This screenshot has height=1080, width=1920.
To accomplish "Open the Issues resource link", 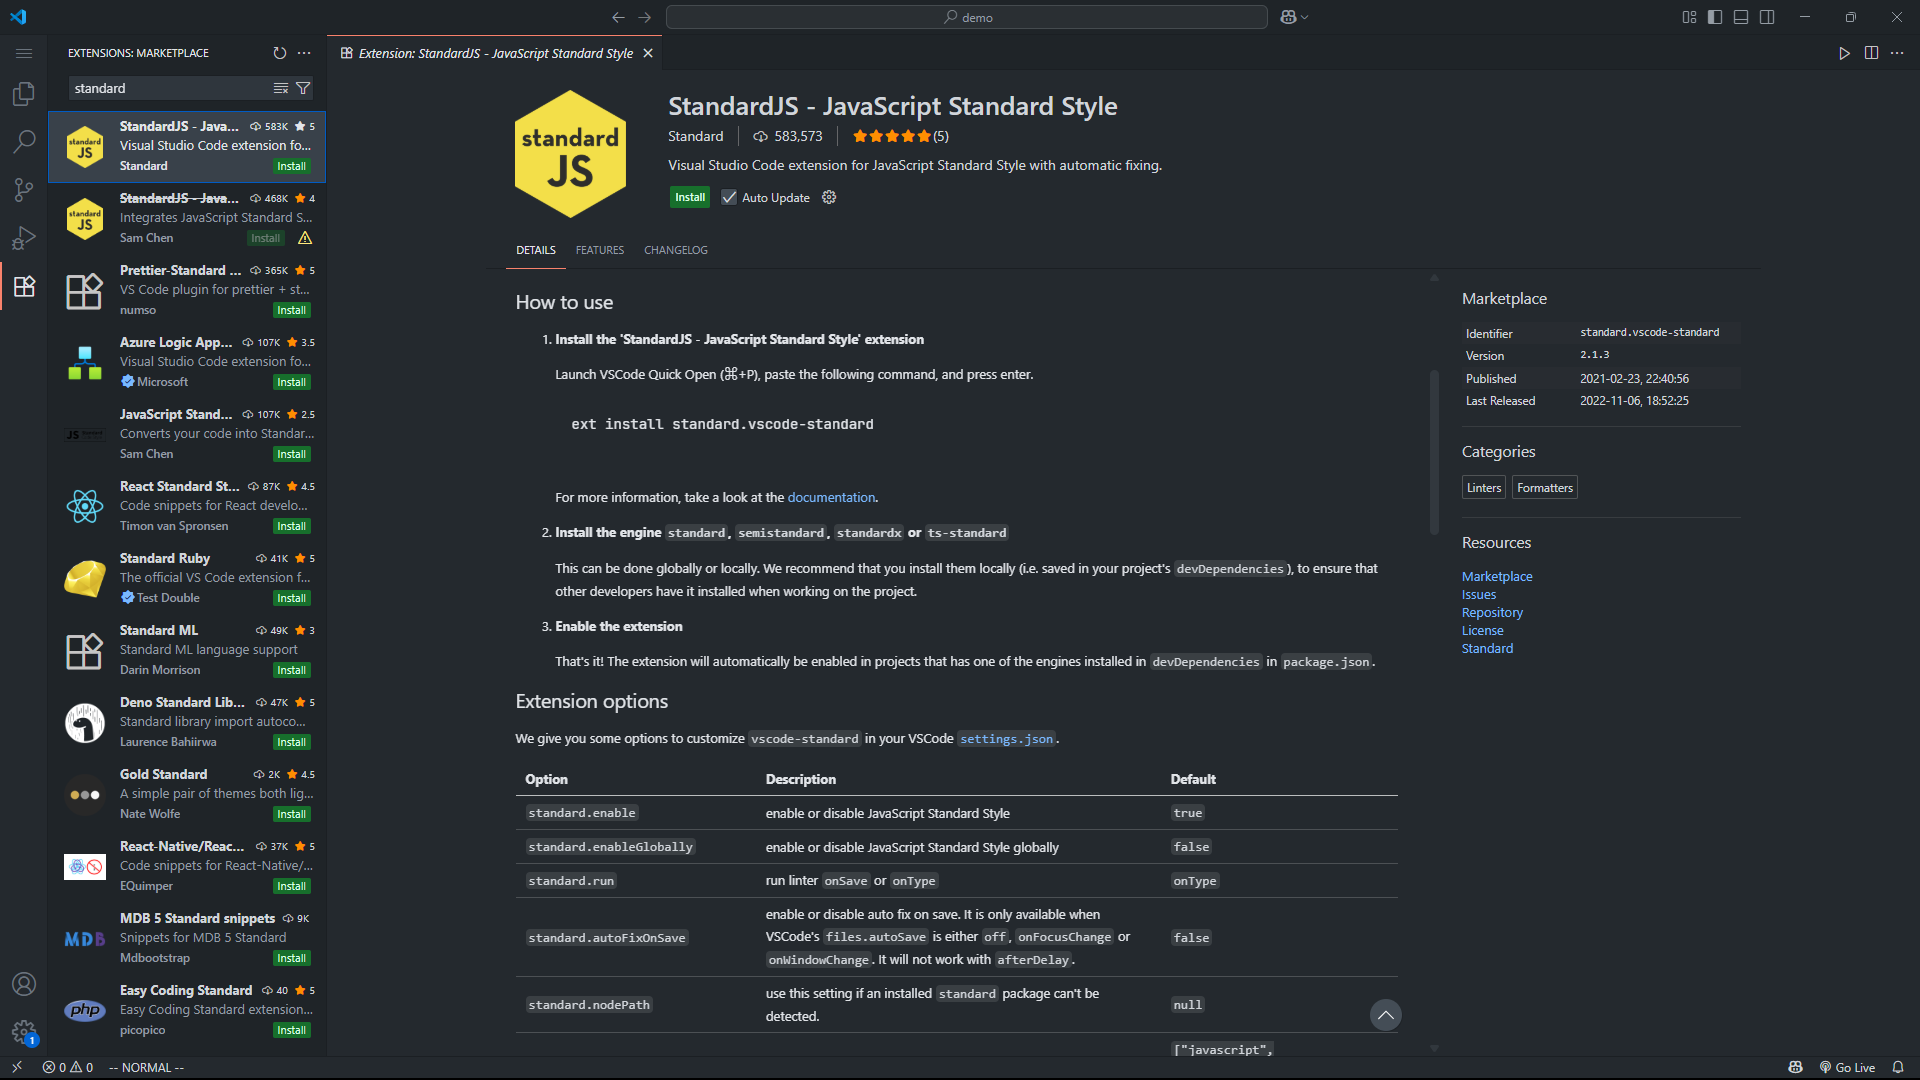I will tap(1479, 594).
